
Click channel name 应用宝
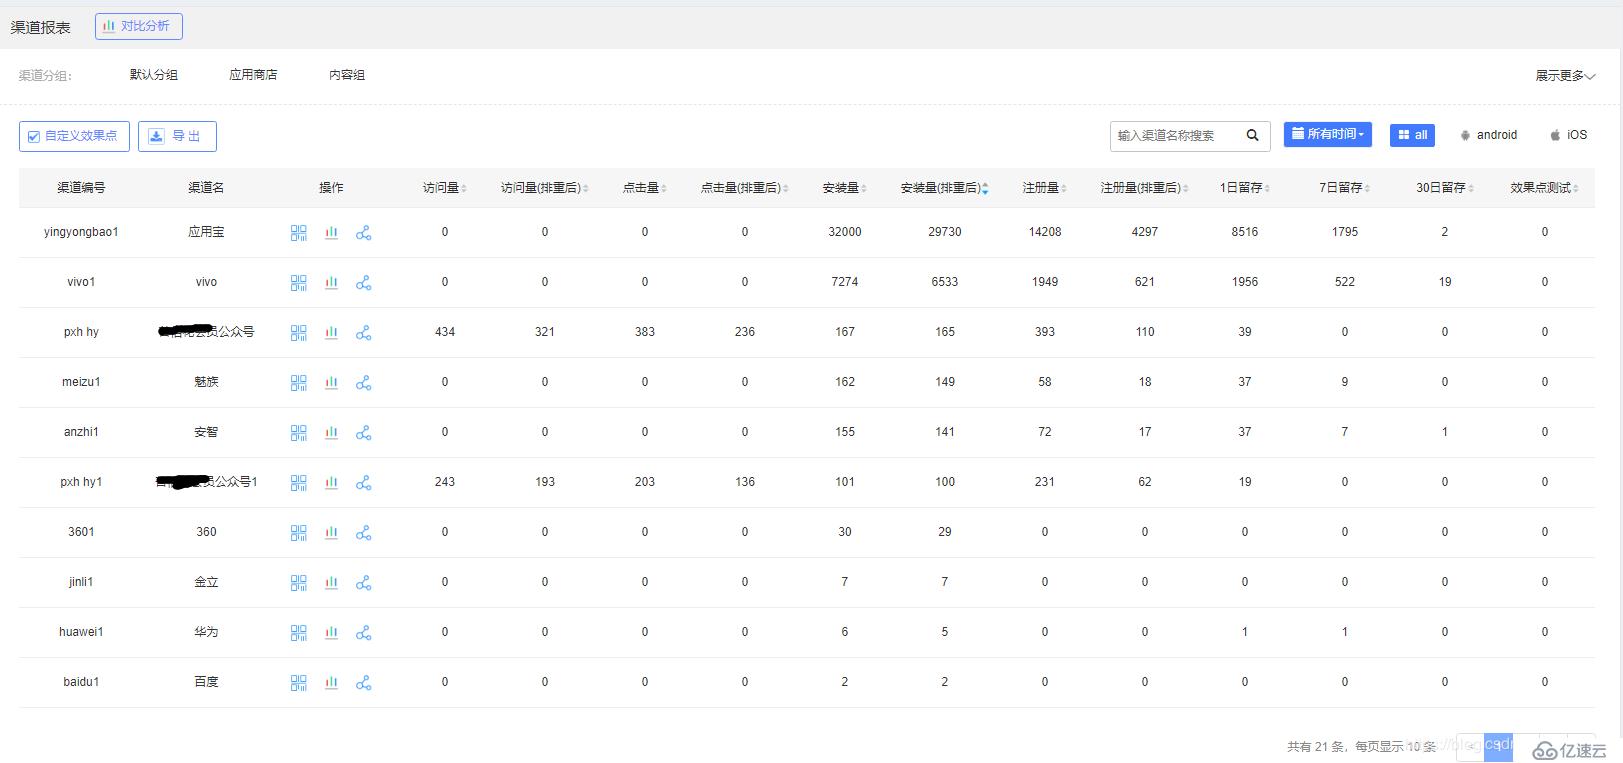[x=206, y=232]
